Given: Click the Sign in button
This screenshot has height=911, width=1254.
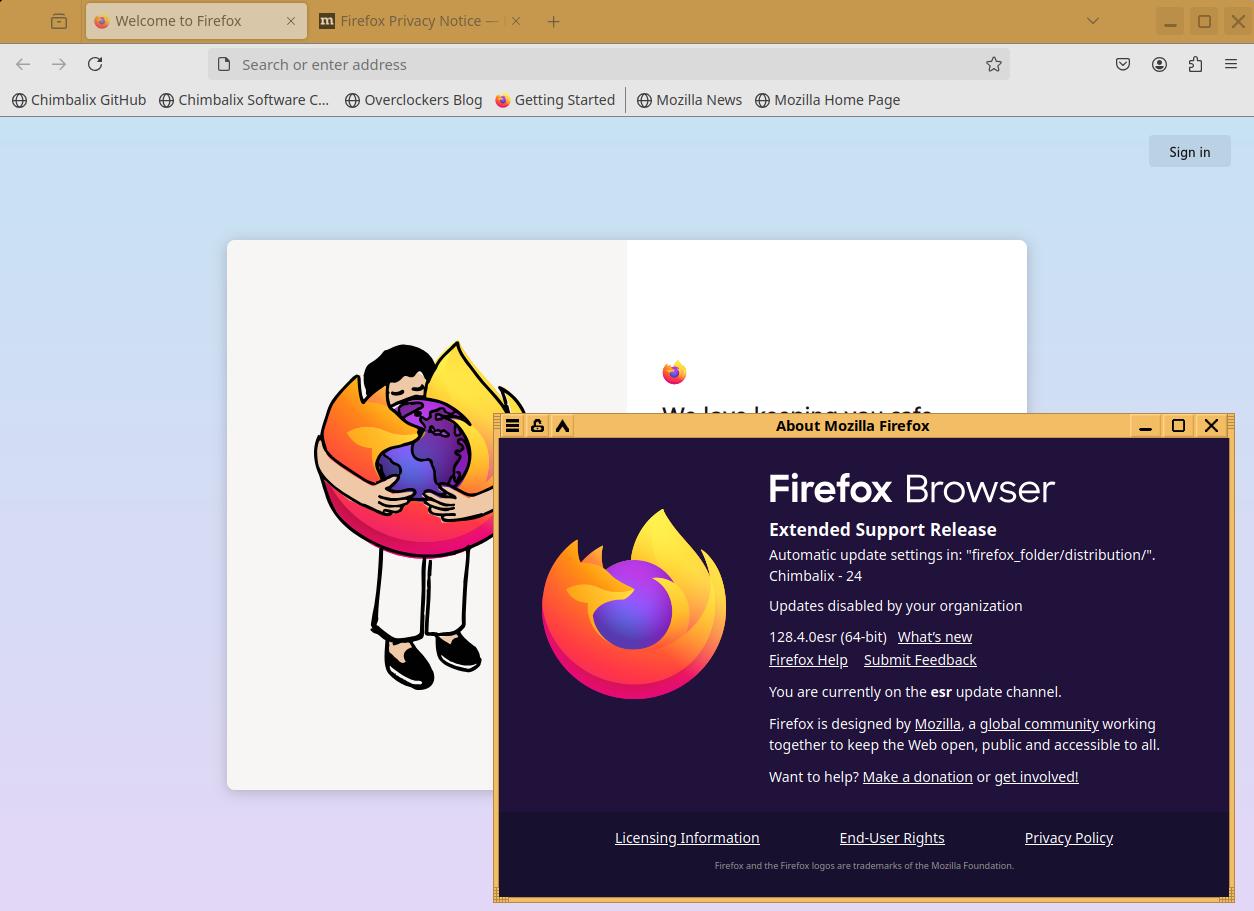Looking at the screenshot, I should [x=1190, y=152].
